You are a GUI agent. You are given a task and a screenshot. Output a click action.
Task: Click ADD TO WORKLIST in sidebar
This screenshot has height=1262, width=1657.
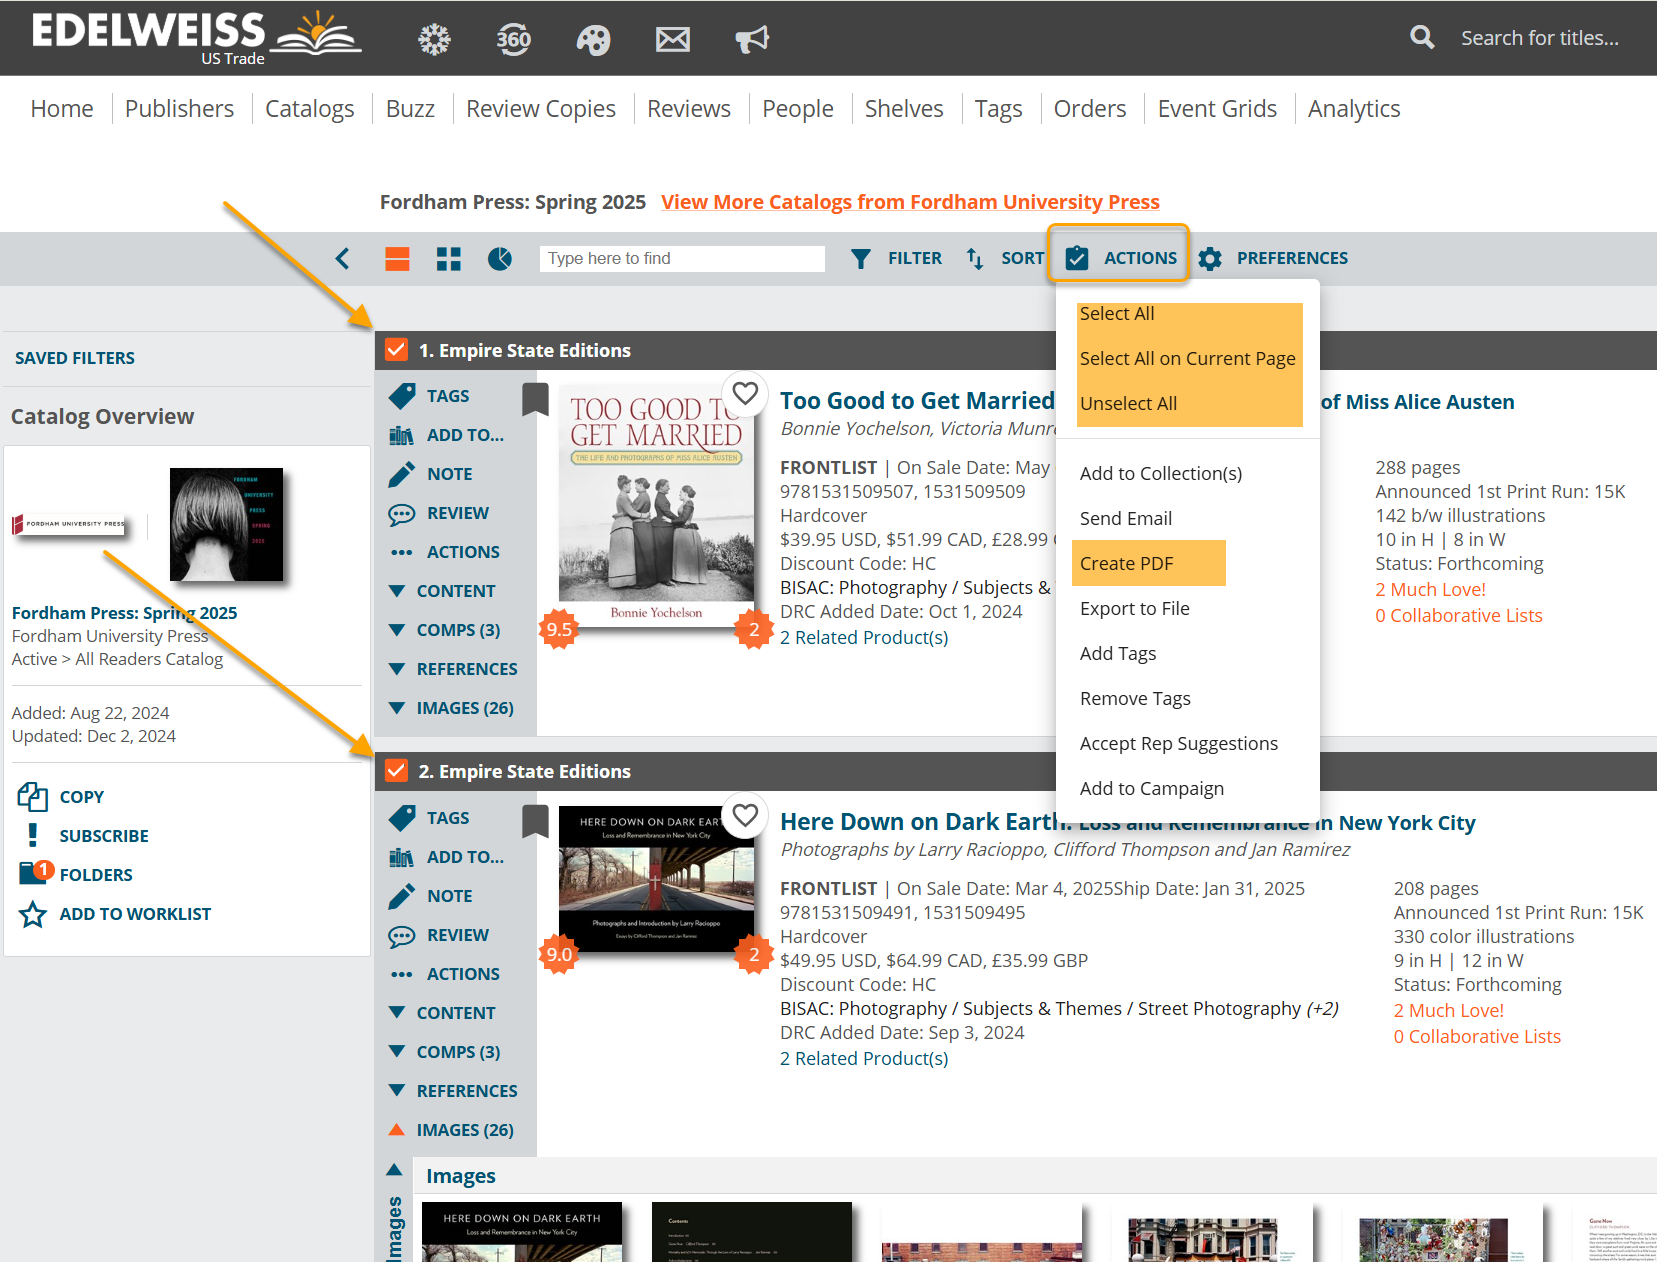pos(134,914)
